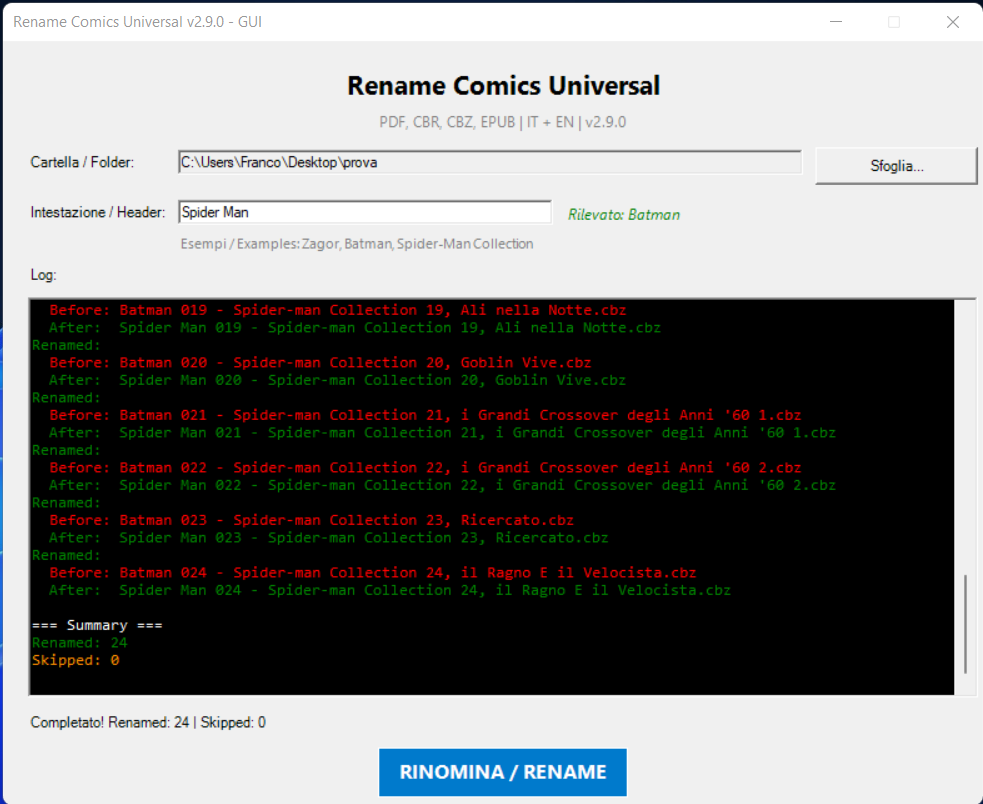
Task: Click the Esempi / Examples hint text
Action: 355,243
